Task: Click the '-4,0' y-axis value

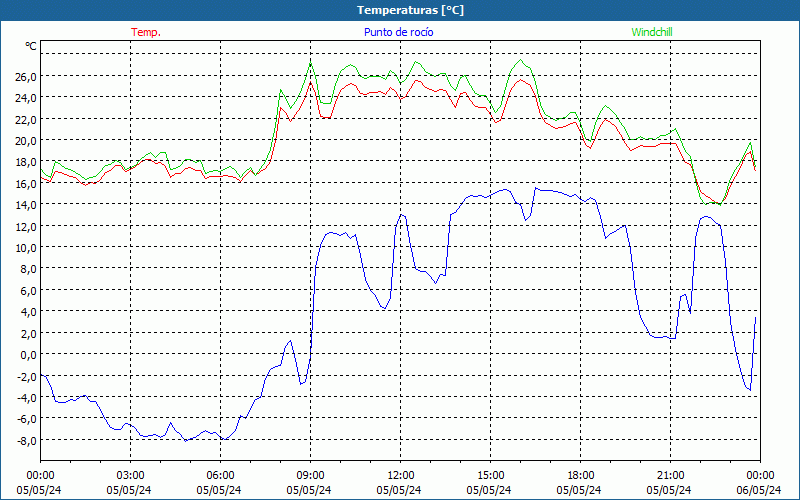Action: coord(27,397)
